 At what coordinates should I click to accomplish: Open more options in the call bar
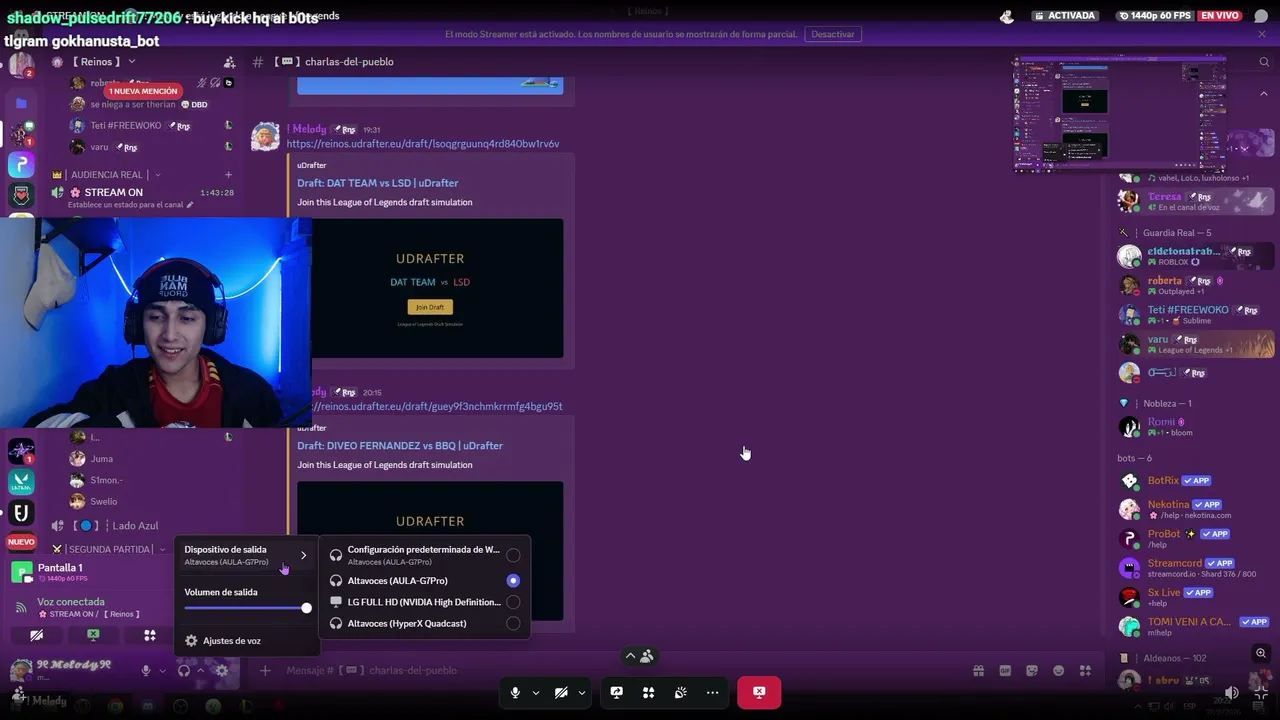712,692
